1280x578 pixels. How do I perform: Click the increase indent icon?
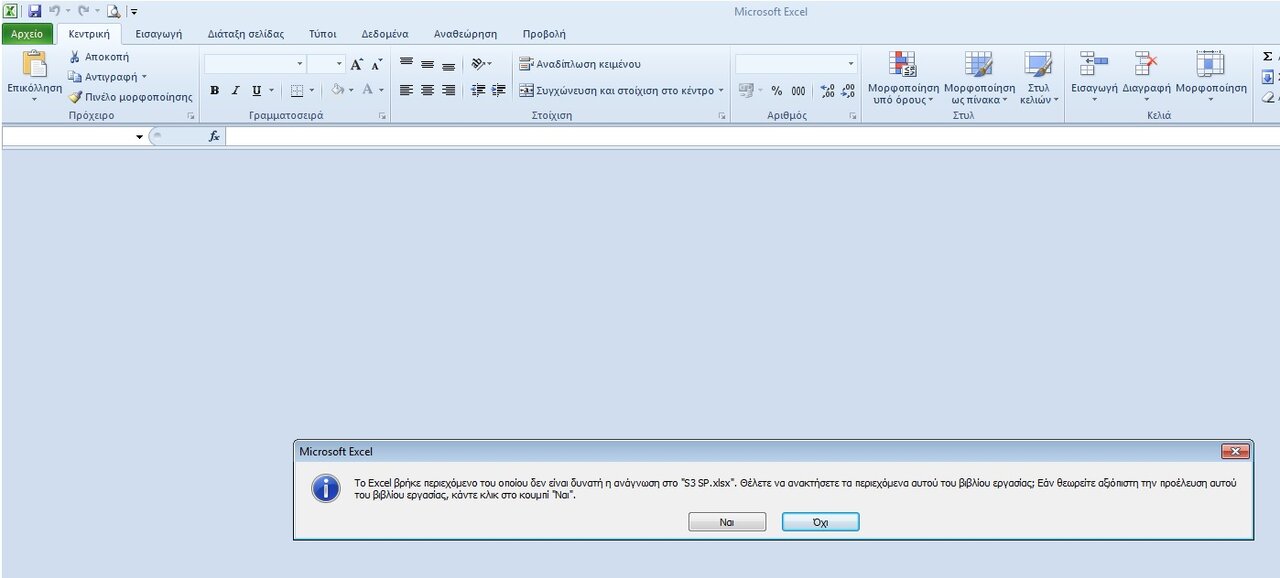pyautogui.click(x=498, y=90)
